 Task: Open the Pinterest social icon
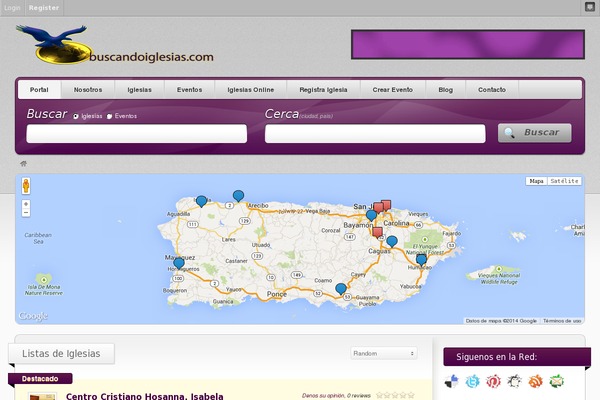coord(494,381)
